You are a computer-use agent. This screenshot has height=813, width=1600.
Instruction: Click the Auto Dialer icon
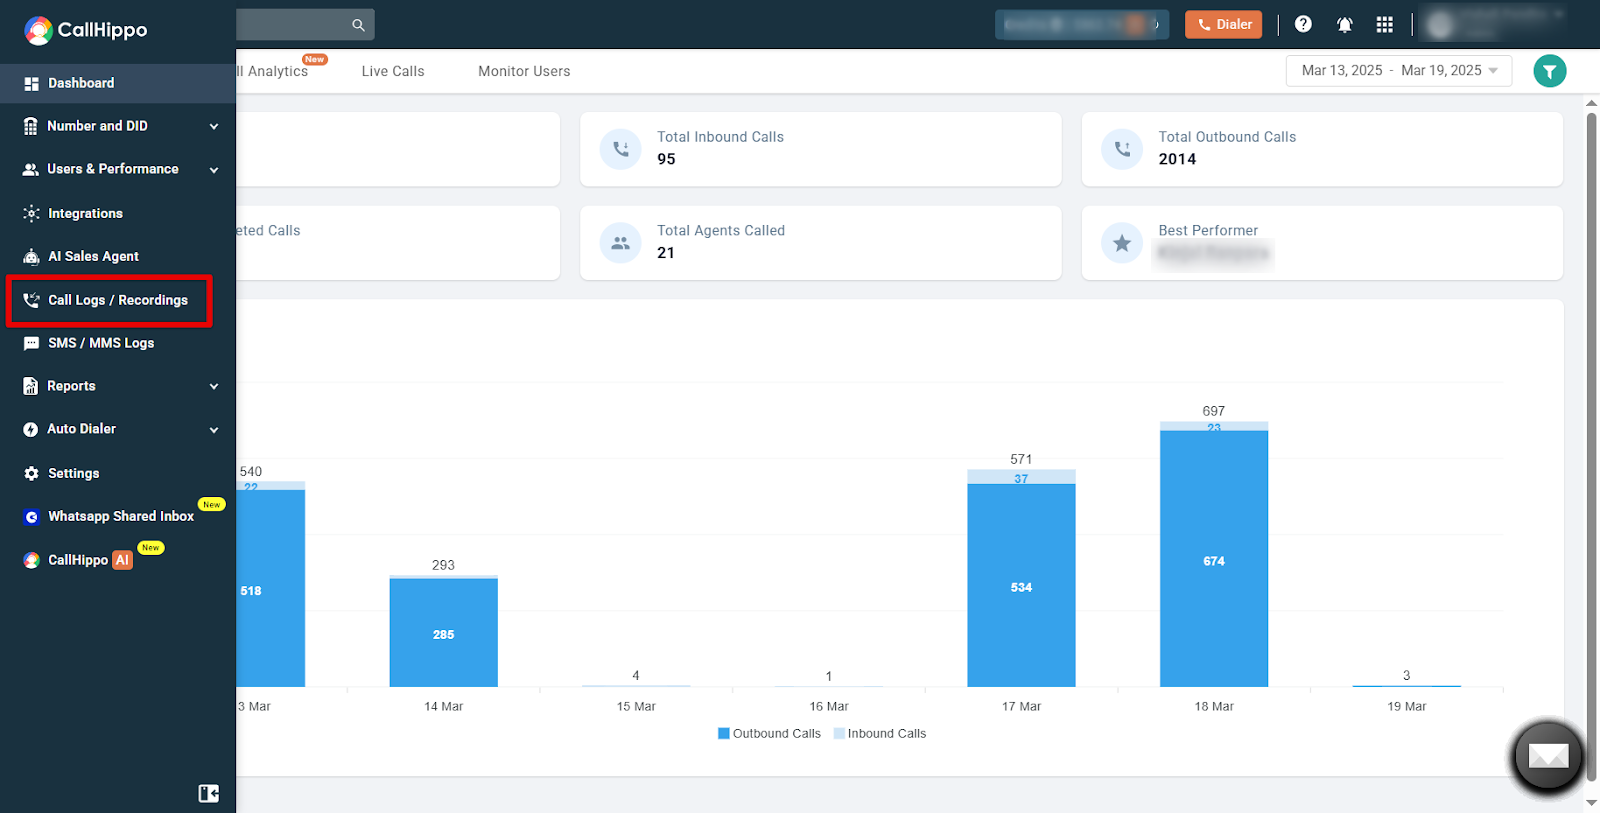click(x=31, y=430)
